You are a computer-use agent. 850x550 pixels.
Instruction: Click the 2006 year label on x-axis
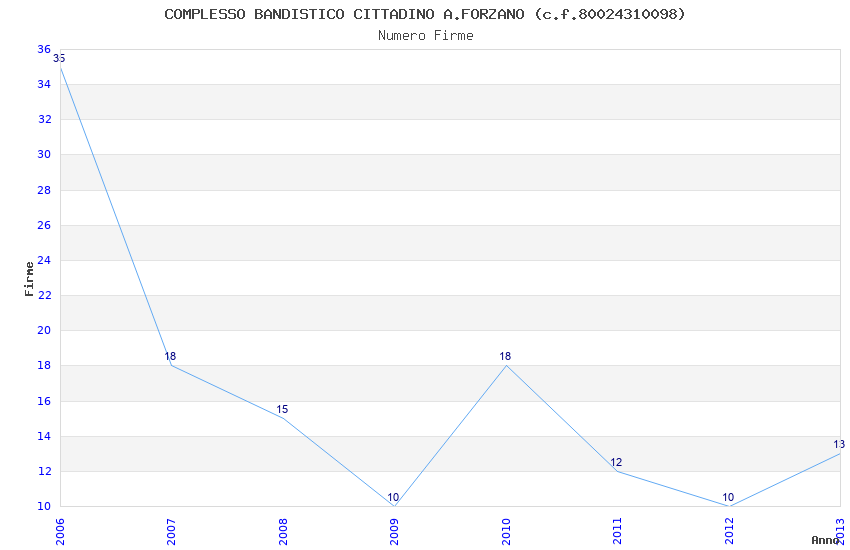pos(60,532)
